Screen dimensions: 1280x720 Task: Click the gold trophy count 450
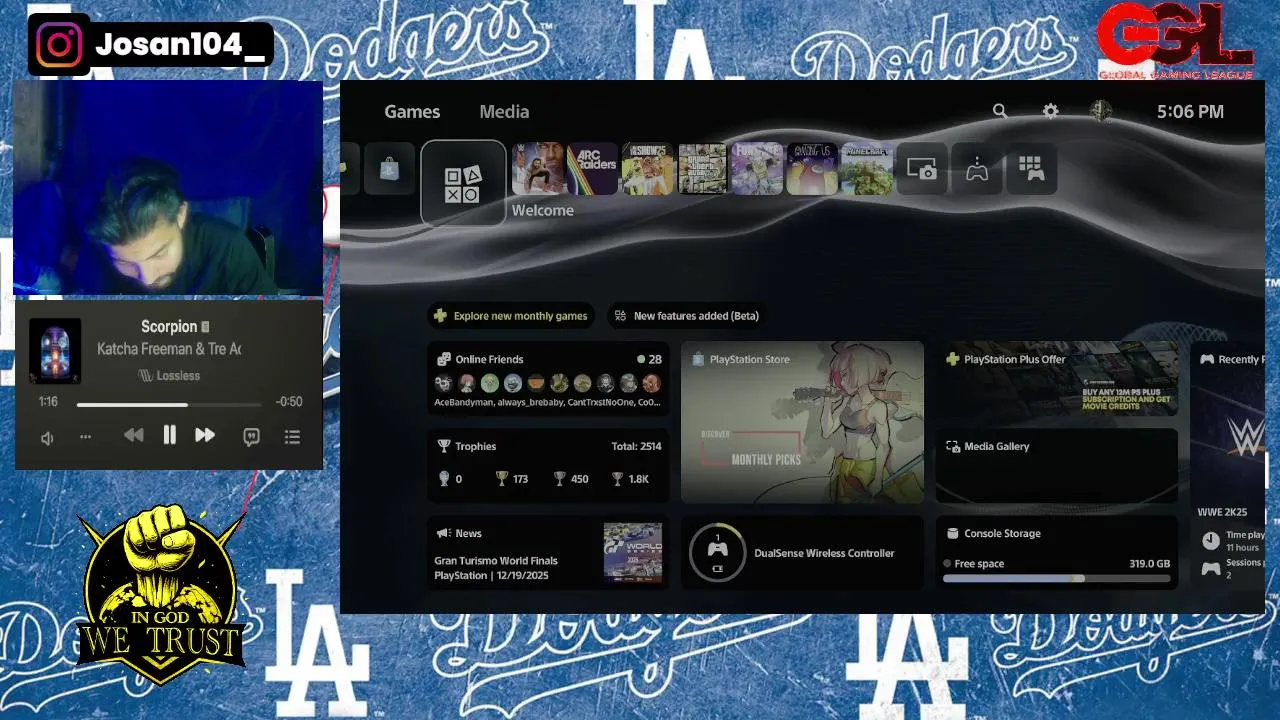pyautogui.click(x=572, y=479)
